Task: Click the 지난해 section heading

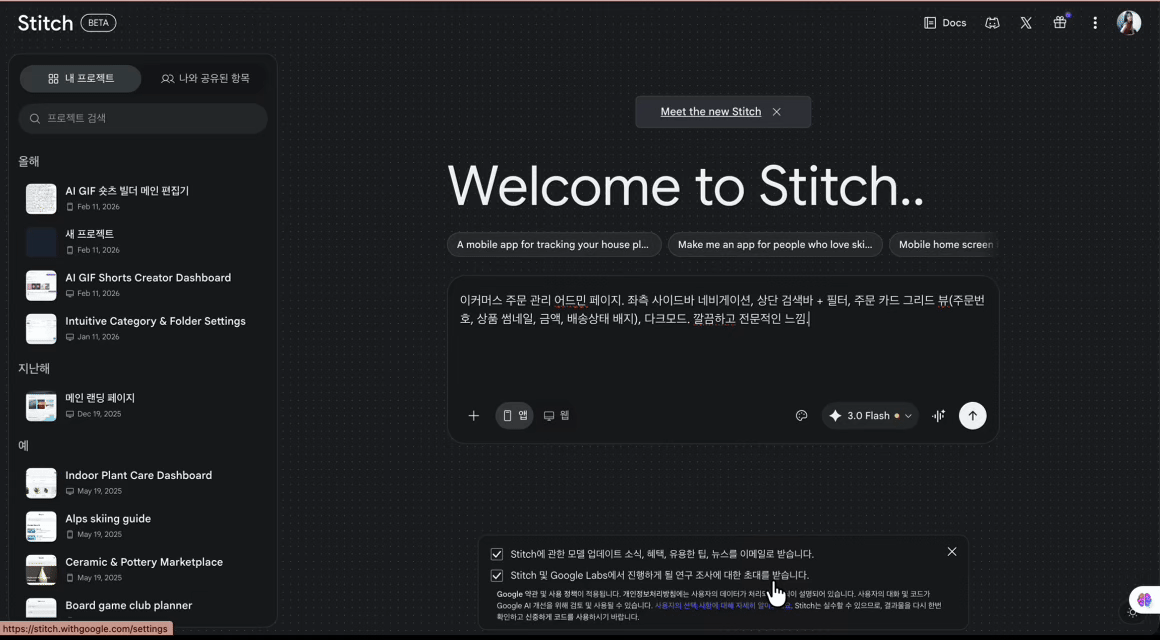Action: click(x=34, y=368)
